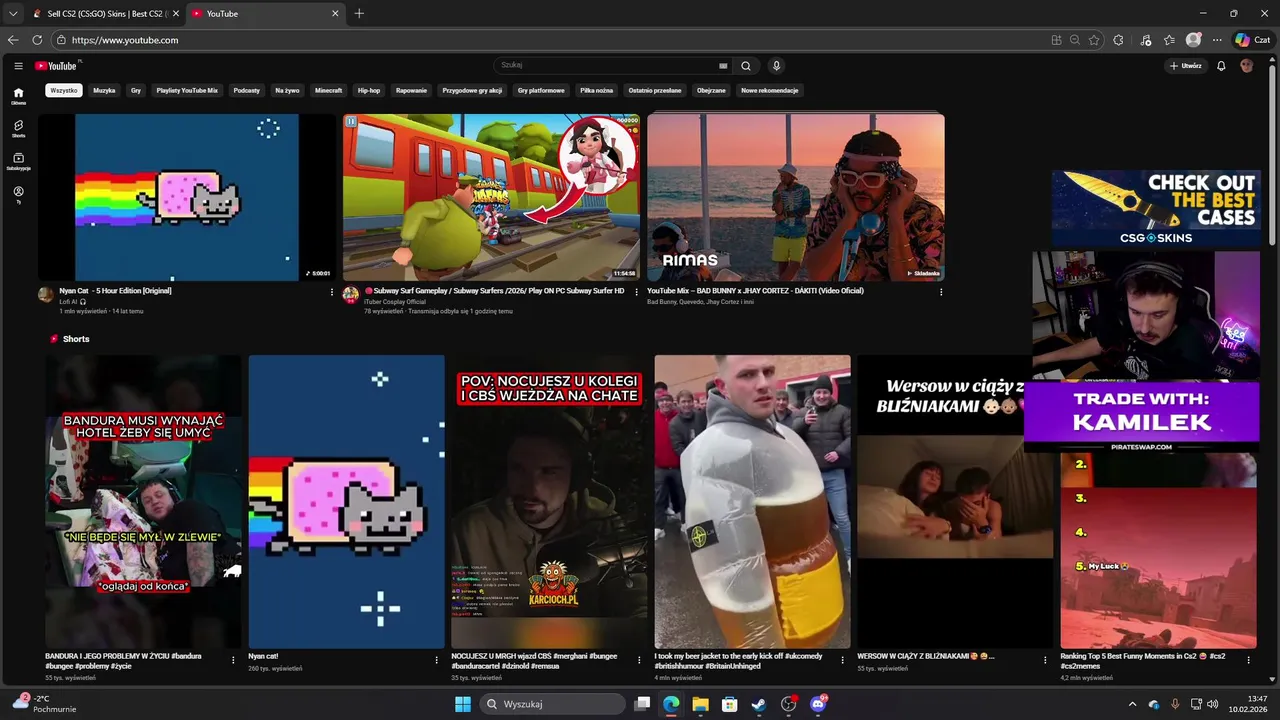Open options for beer jacket short
1280x720 pixels.
coord(842,660)
